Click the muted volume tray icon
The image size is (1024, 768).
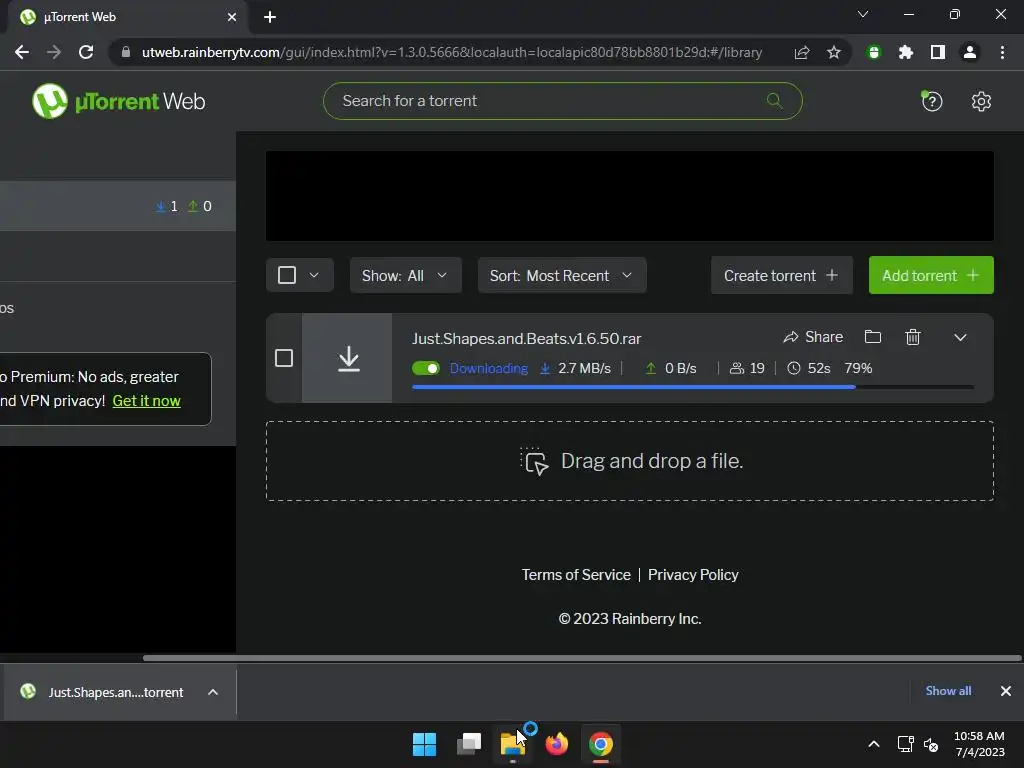931,744
